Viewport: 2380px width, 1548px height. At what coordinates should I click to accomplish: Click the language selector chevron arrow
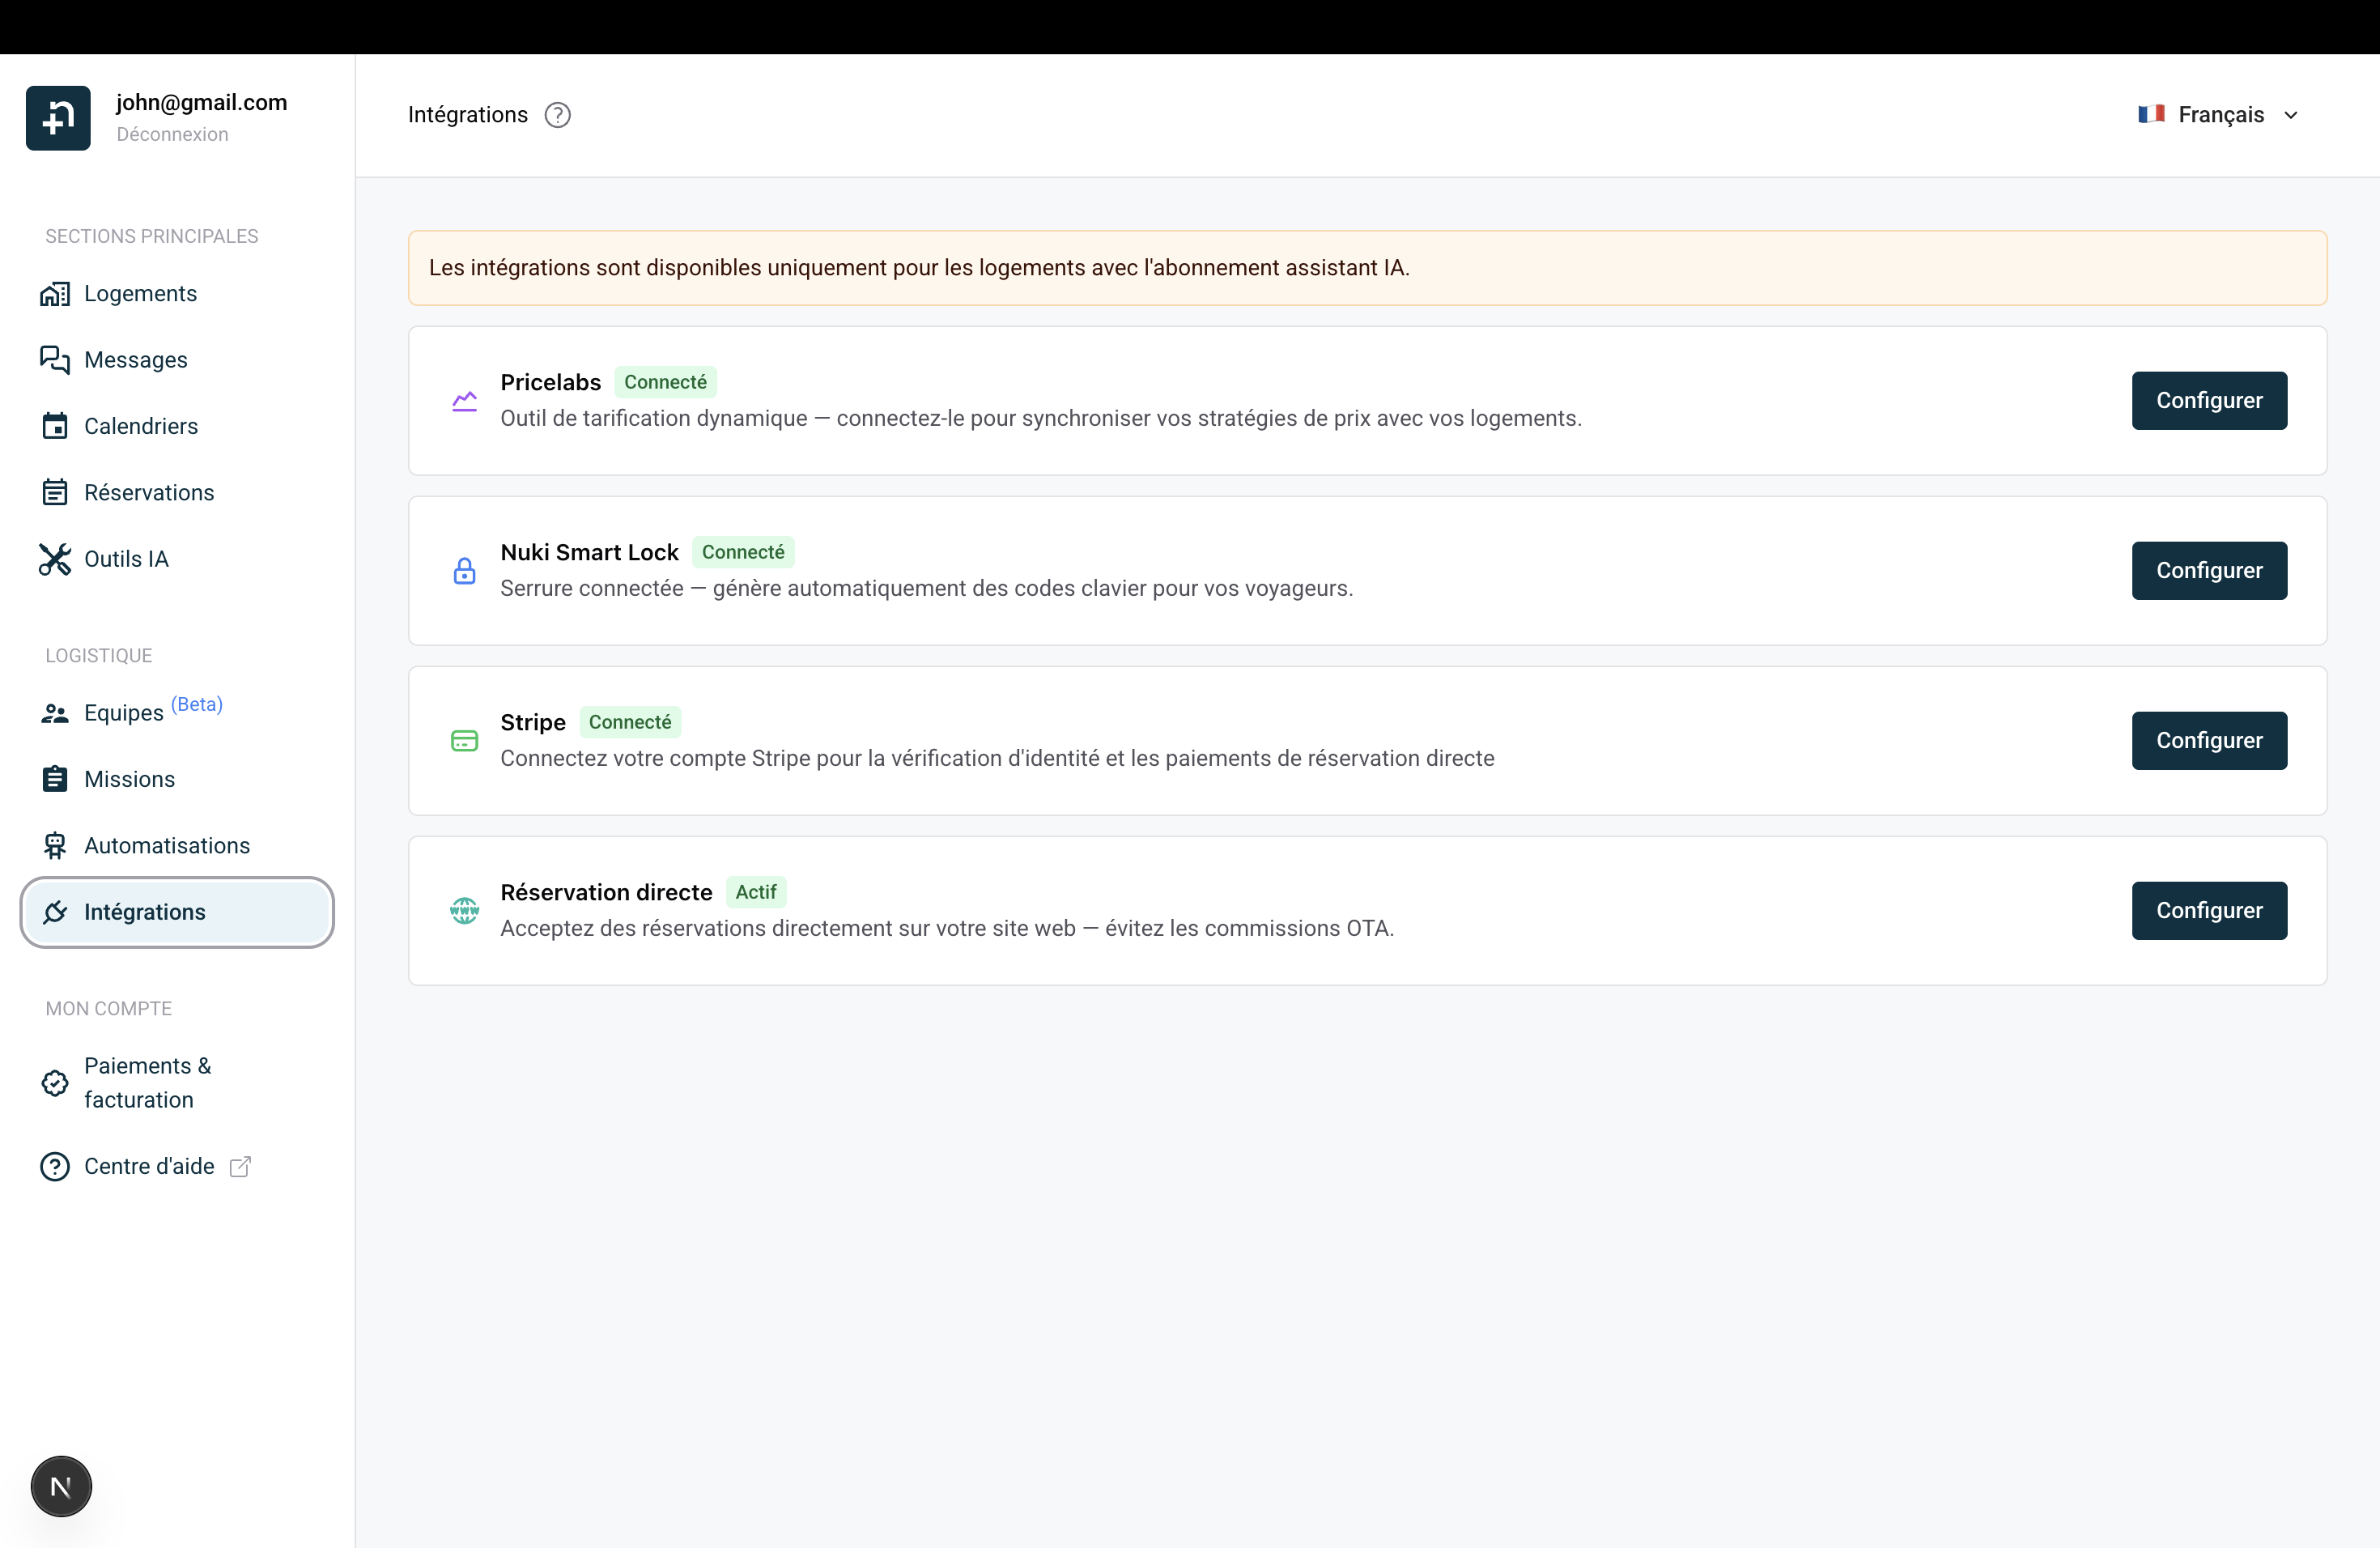point(2291,115)
